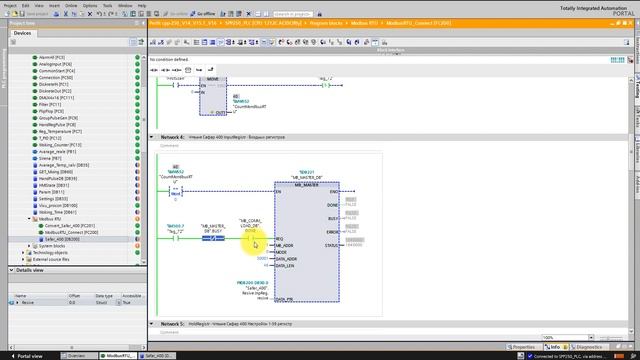The image size is (640, 360).
Task: Click the Block interface bar
Action: coord(391,50)
